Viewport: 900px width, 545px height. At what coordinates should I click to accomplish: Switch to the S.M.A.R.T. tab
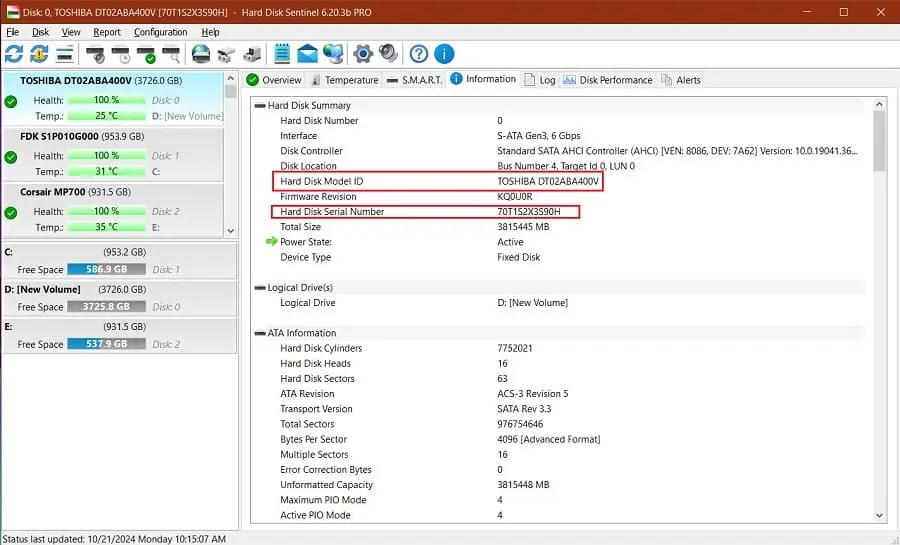[x=415, y=80]
